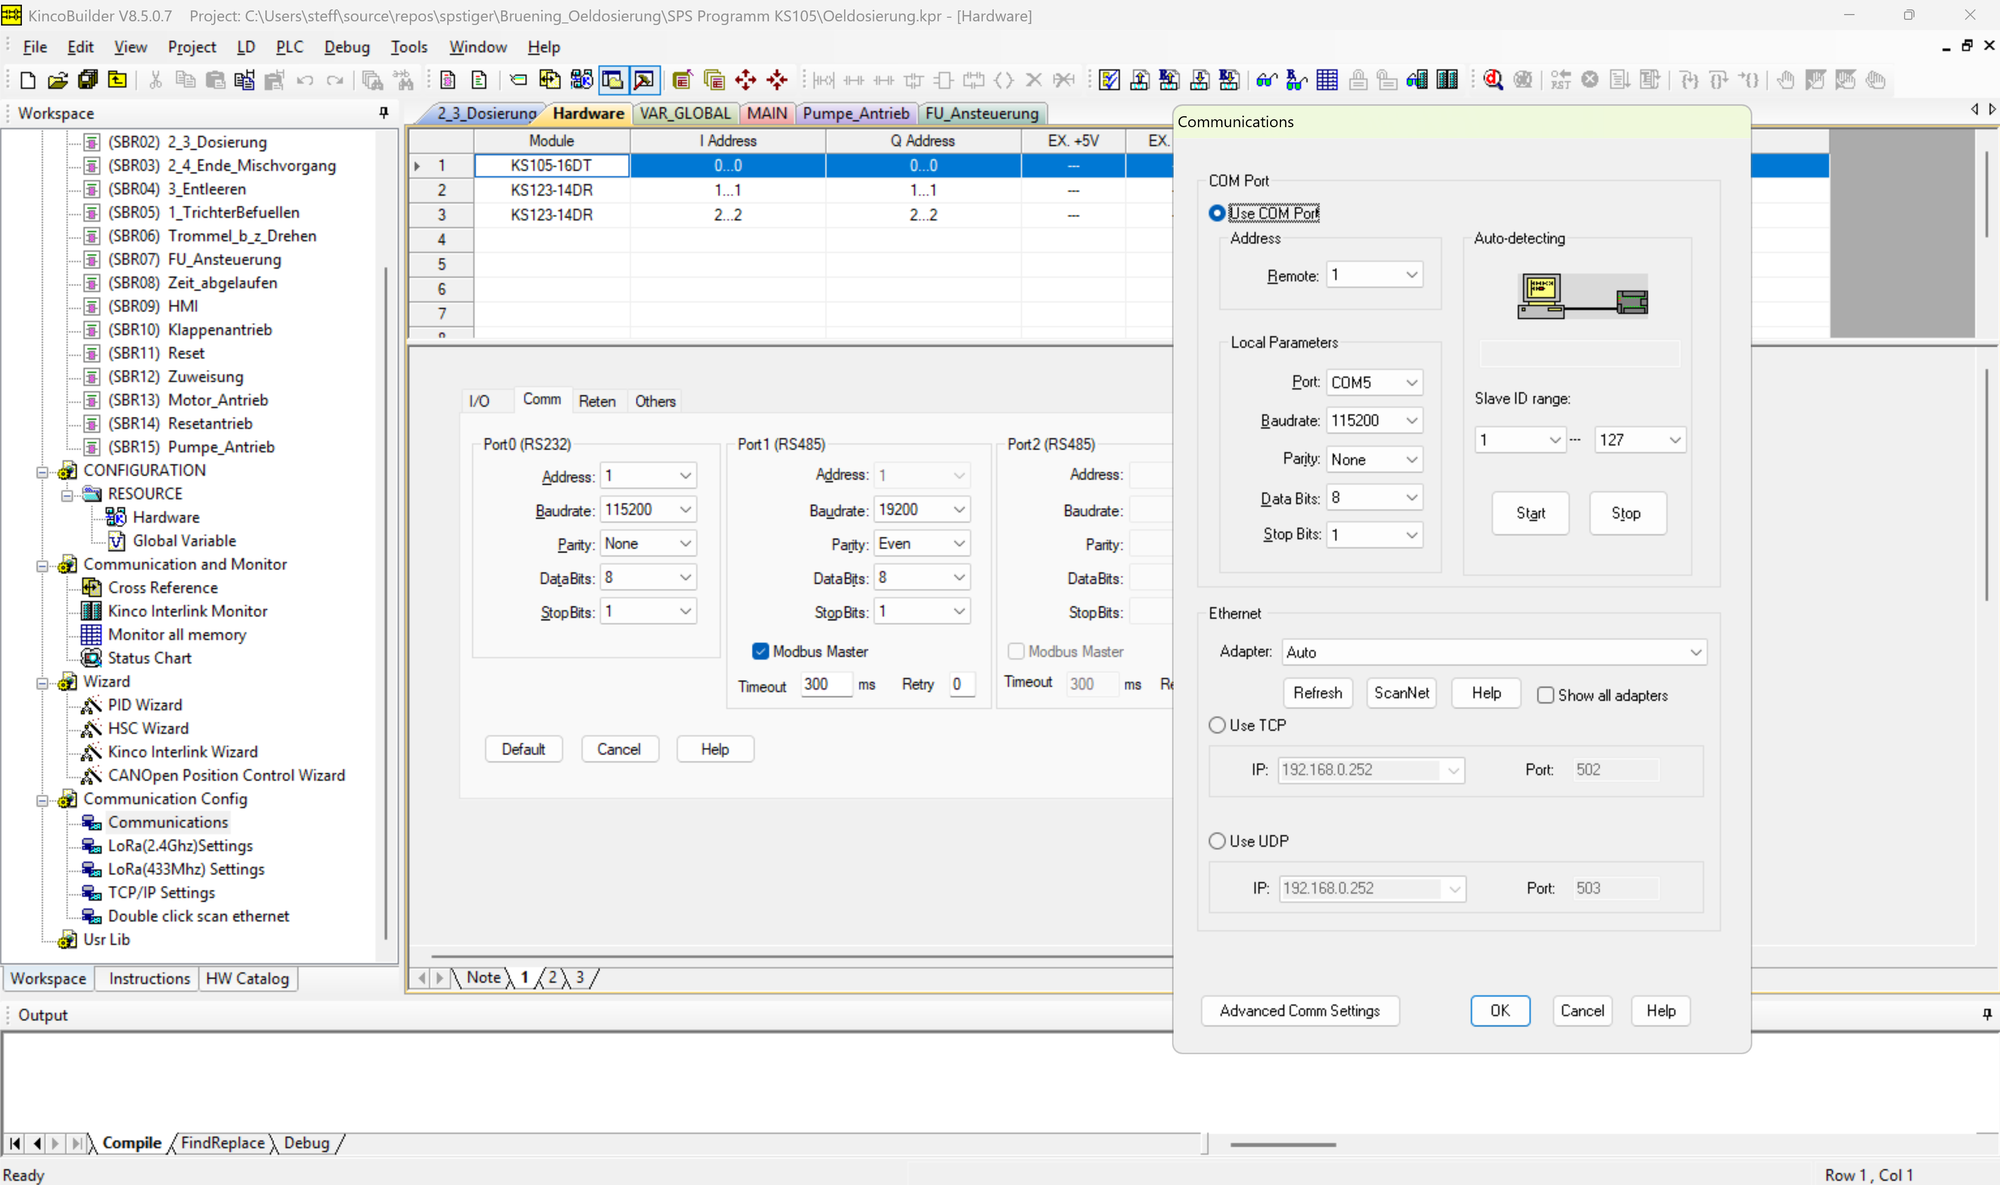
Task: Click the Advanced Comm Settings button
Action: [1299, 1011]
